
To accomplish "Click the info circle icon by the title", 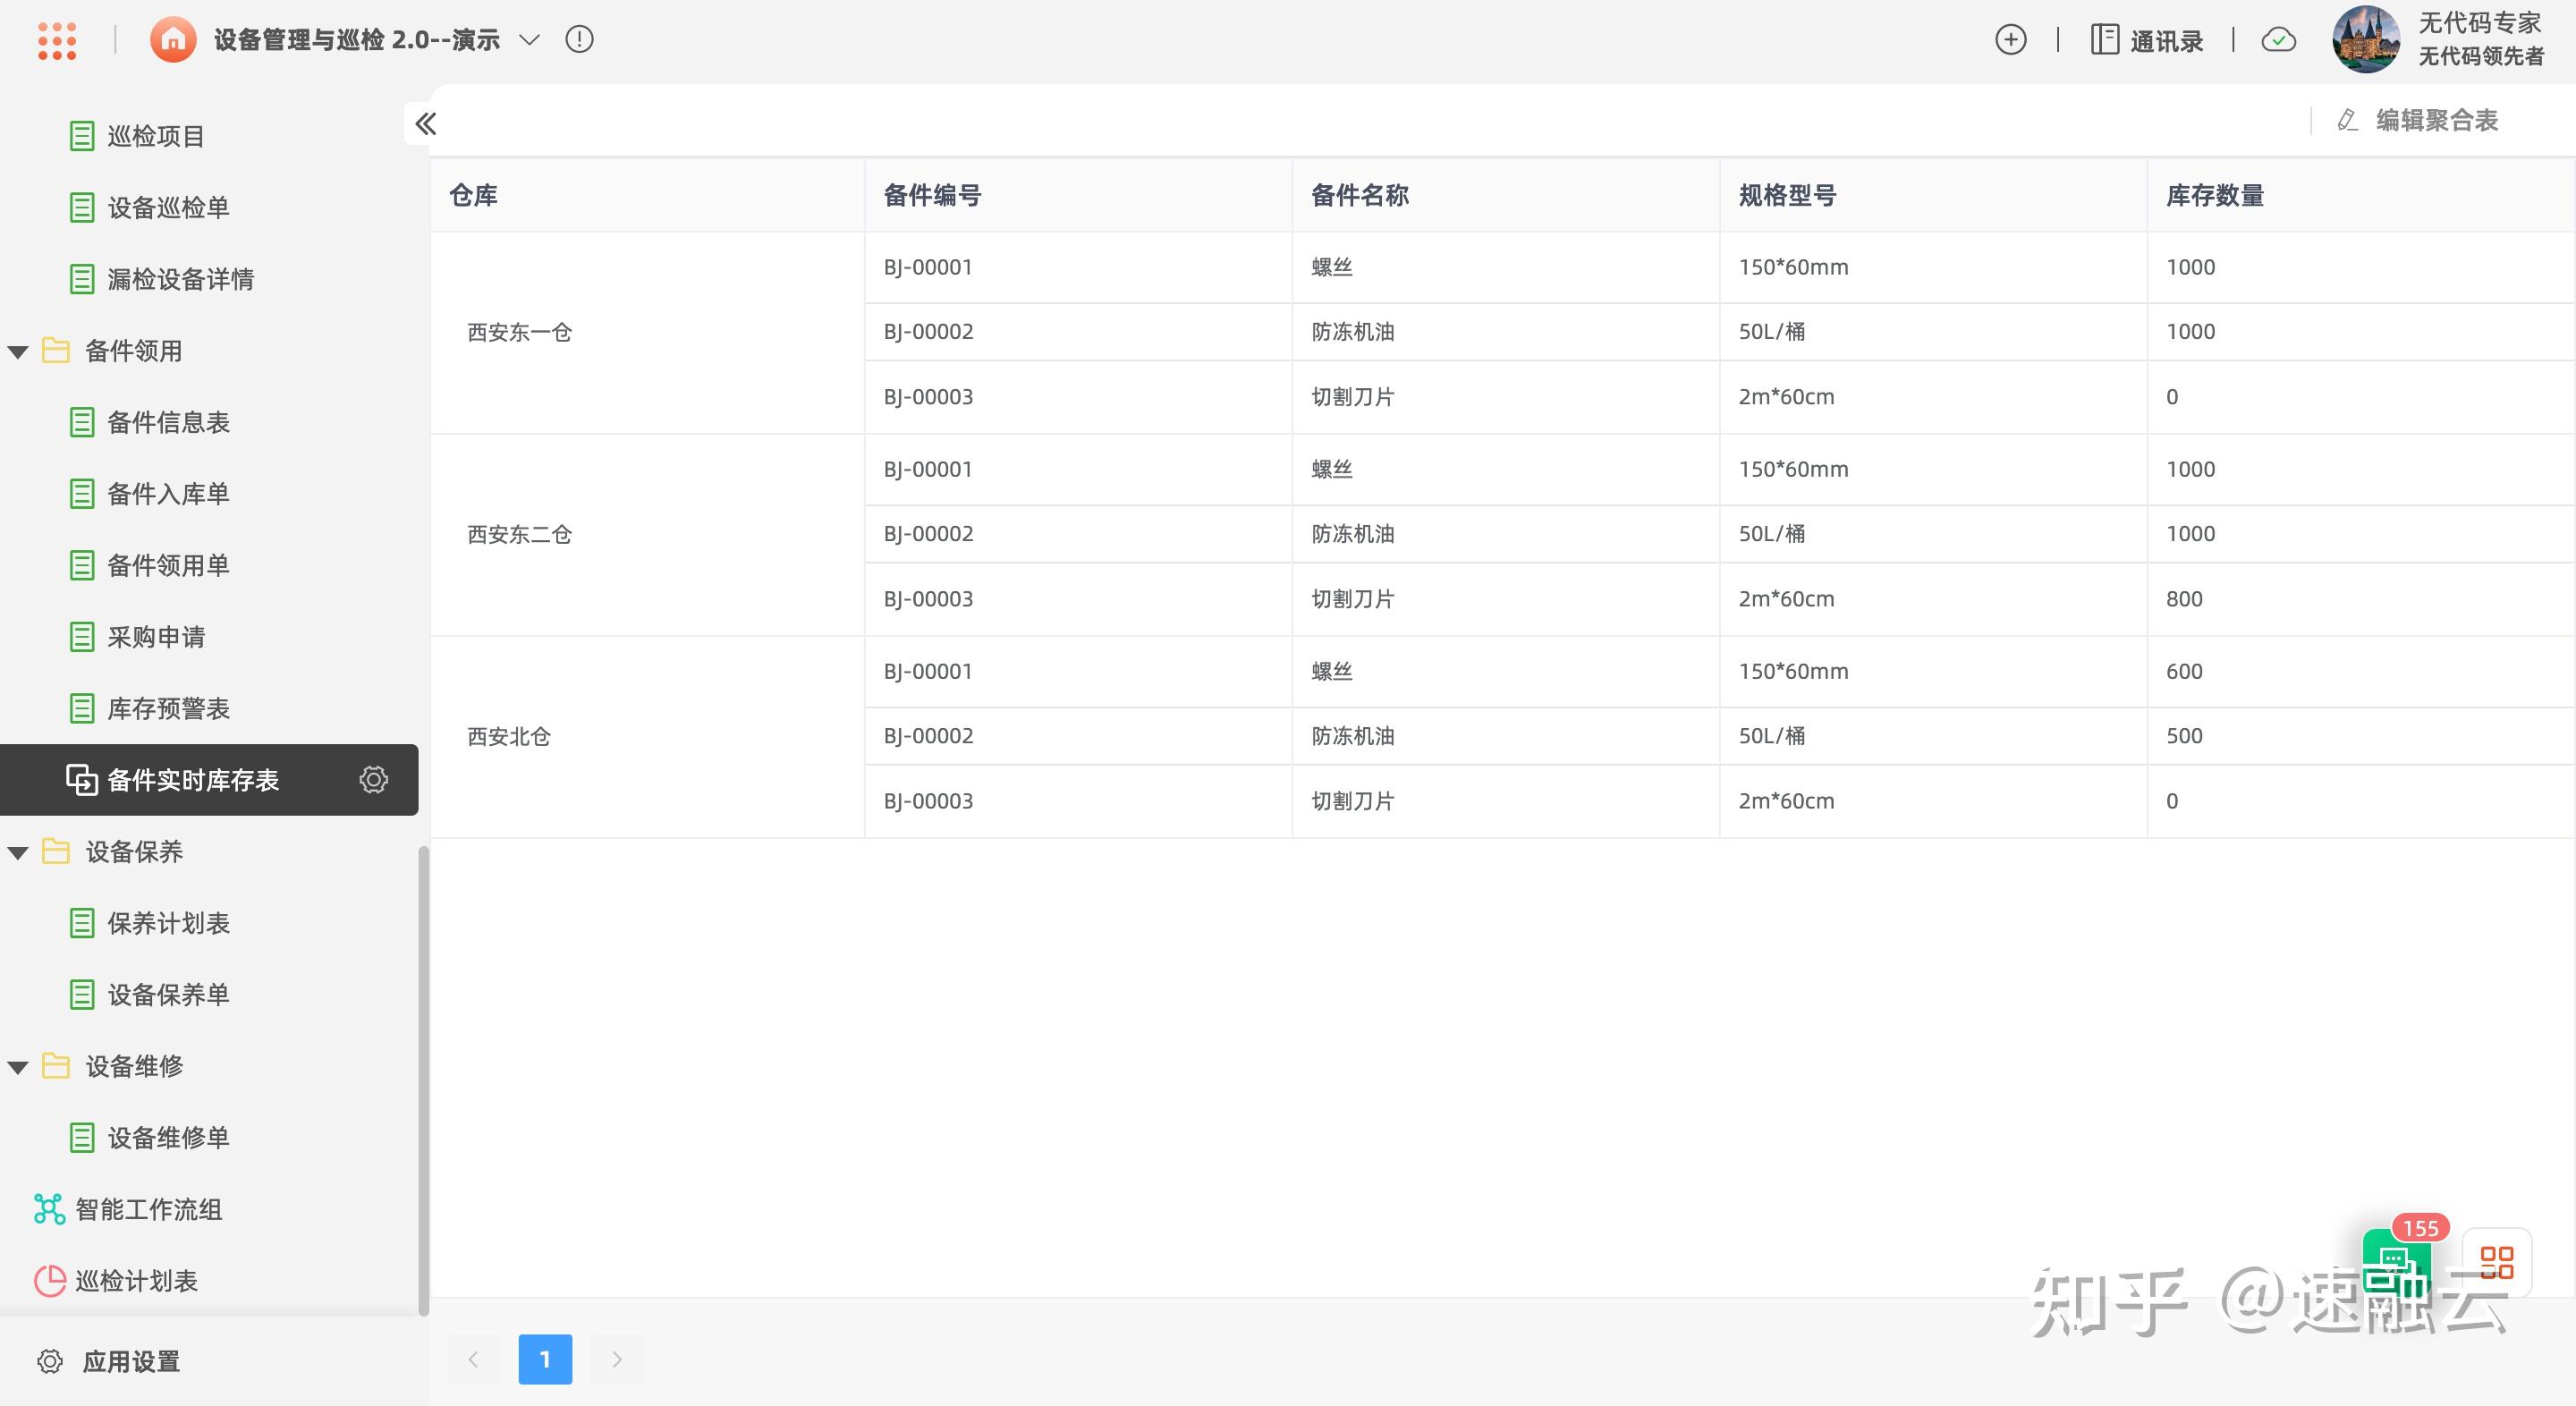I will point(579,40).
